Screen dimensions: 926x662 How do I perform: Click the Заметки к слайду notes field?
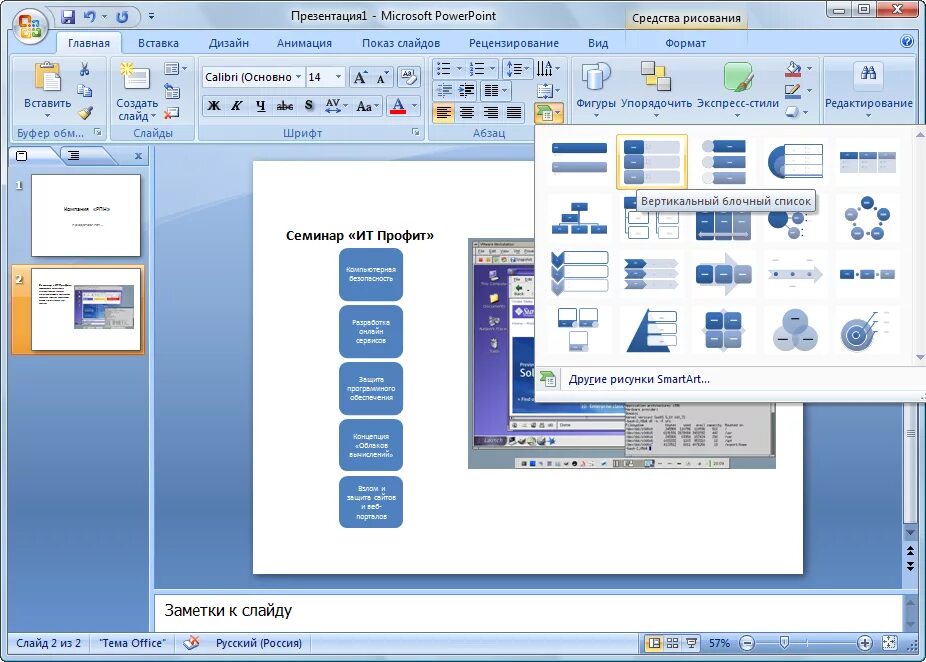pos(528,611)
